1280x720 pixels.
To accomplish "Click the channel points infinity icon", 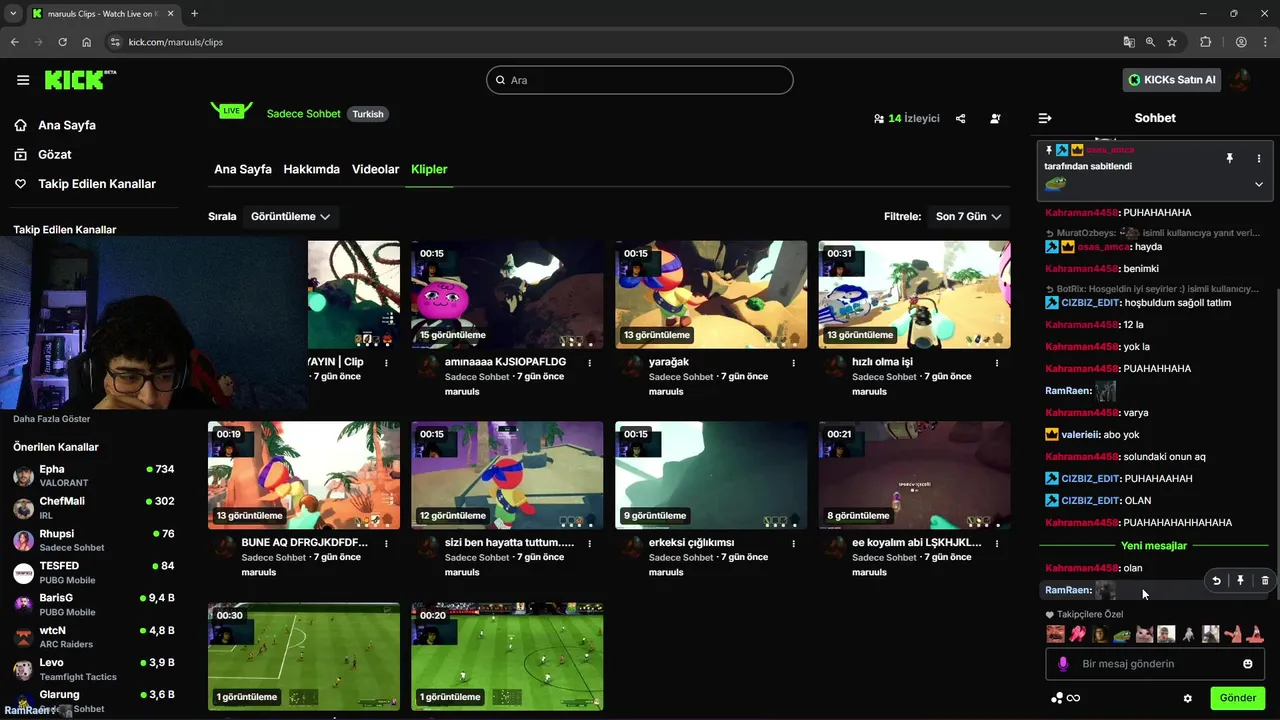I will coord(1066,698).
